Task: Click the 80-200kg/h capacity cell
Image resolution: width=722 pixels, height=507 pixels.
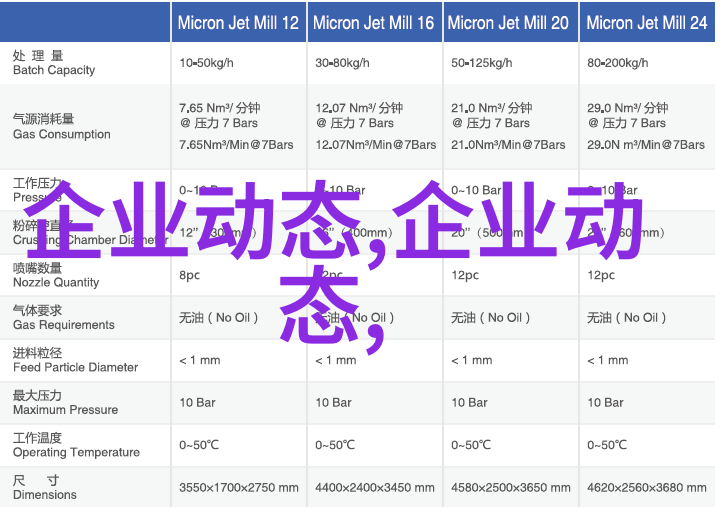Action: [617, 63]
